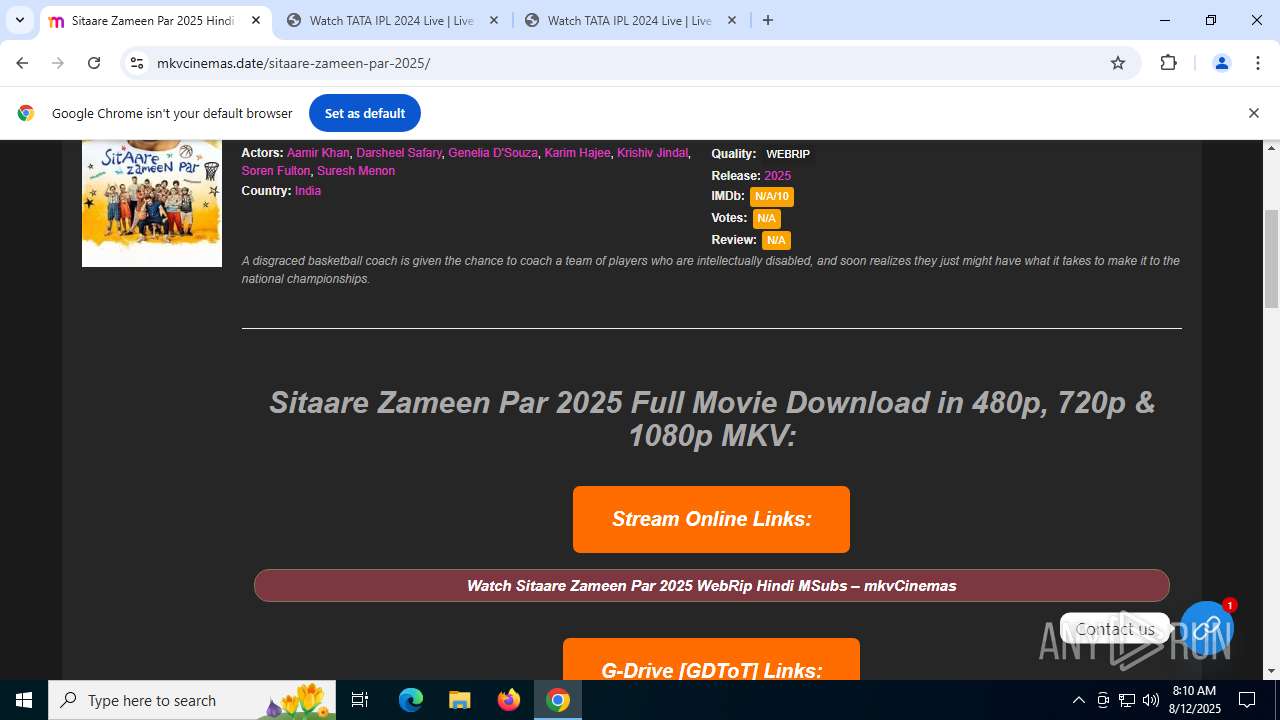Open Genelia D'Souza actor link
1280x720 pixels.
493,153
